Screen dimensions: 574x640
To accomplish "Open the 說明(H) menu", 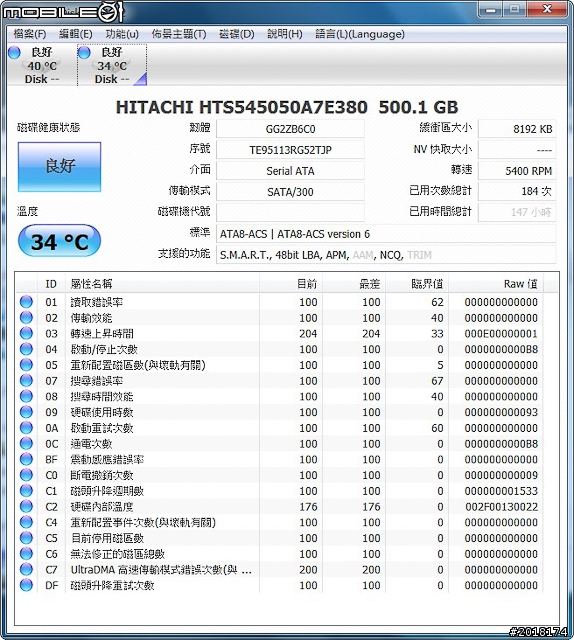I will (285, 34).
